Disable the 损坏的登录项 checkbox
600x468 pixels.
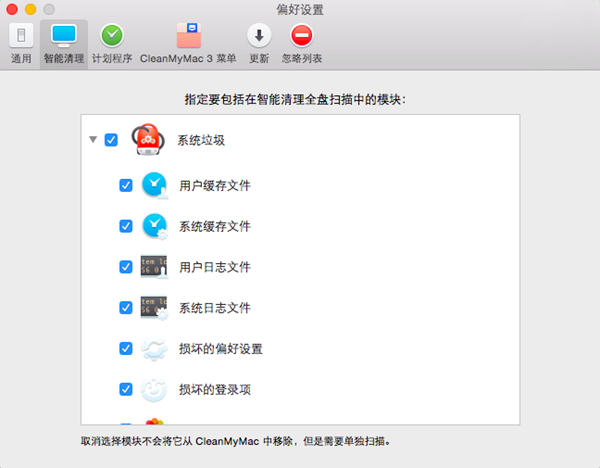(x=126, y=389)
